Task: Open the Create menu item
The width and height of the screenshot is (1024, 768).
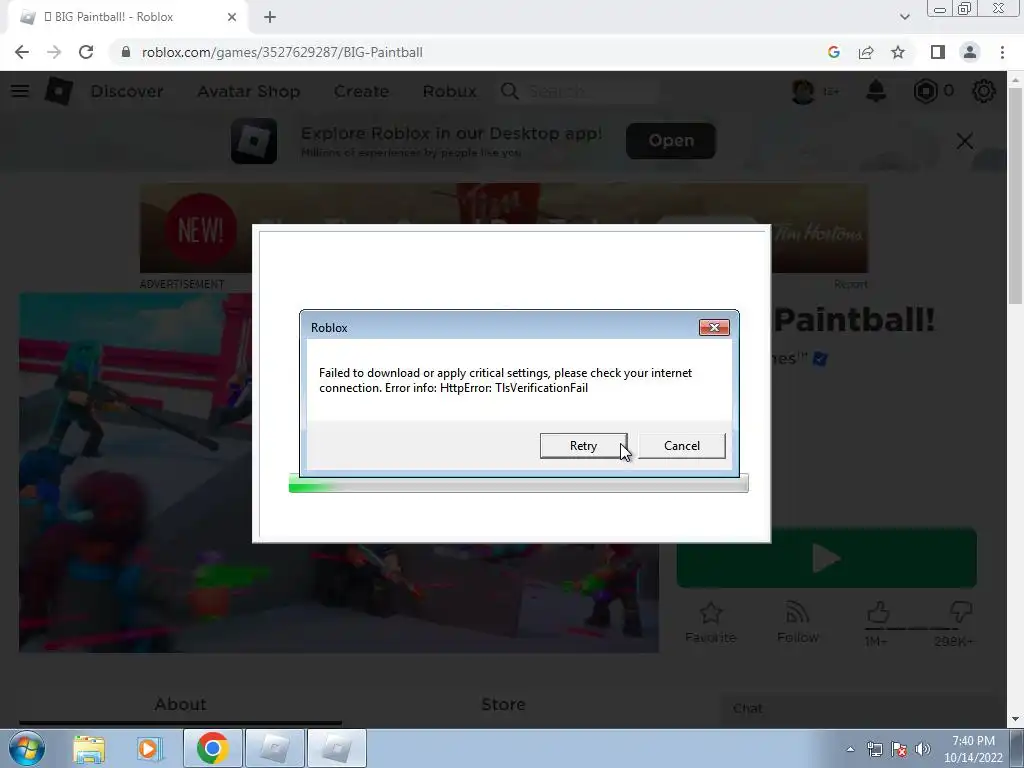Action: point(361,91)
